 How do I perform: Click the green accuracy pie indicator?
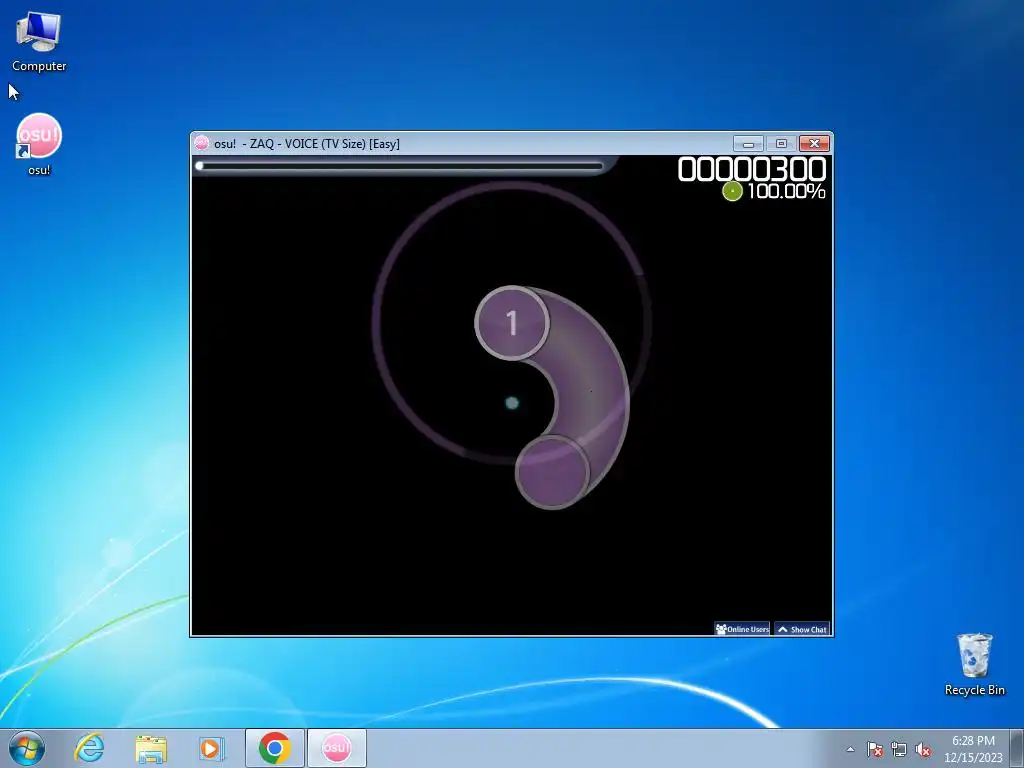coord(732,191)
